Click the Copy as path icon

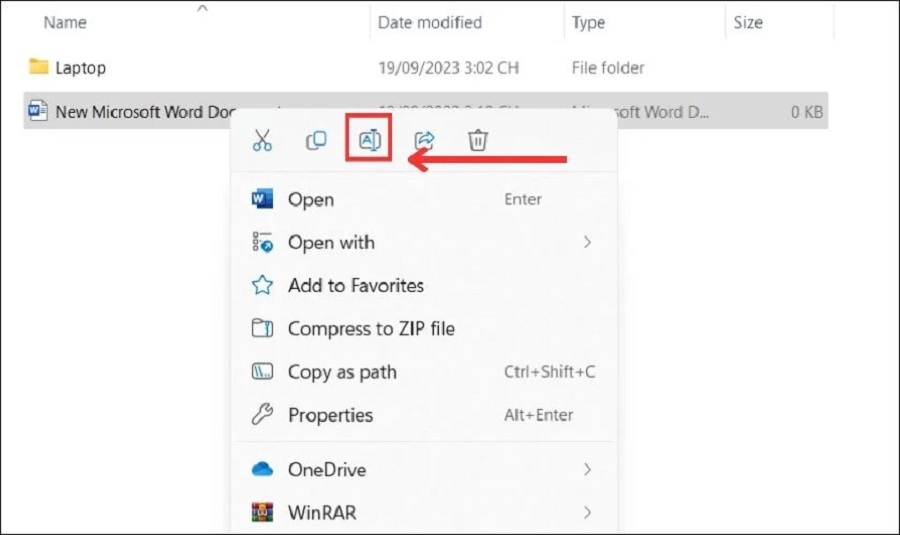(262, 371)
